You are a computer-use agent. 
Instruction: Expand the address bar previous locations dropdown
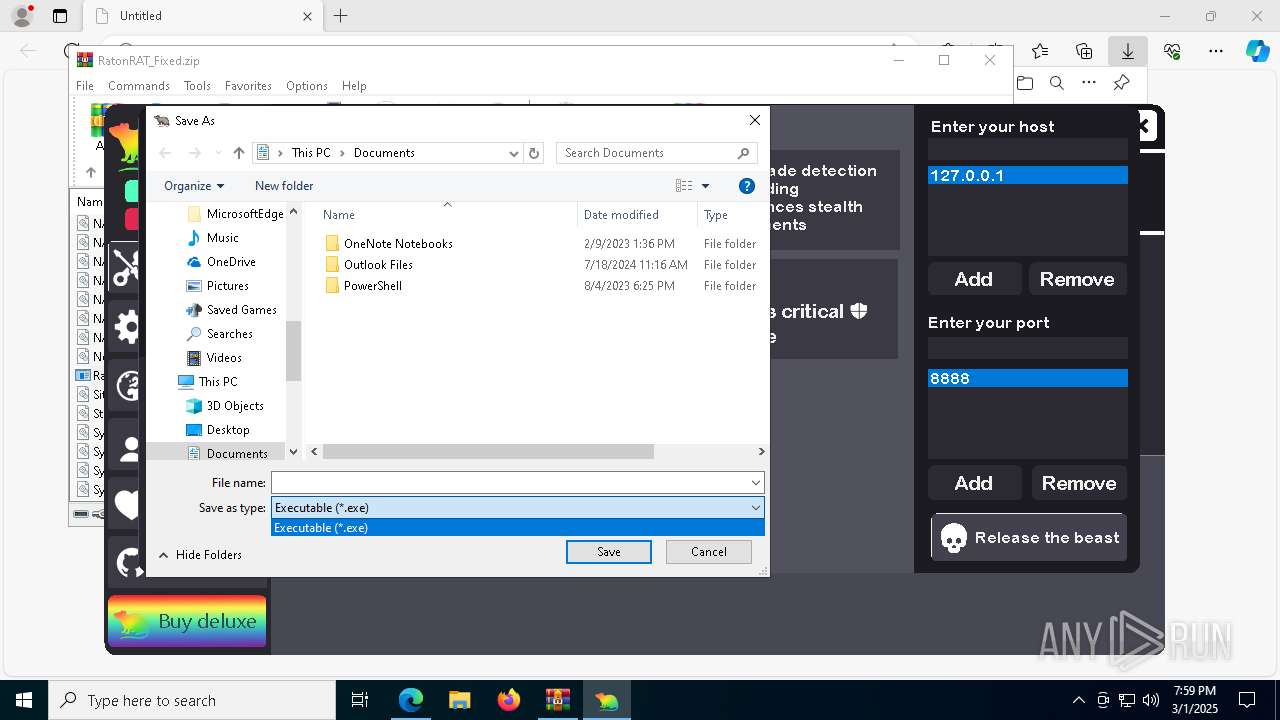click(x=513, y=153)
